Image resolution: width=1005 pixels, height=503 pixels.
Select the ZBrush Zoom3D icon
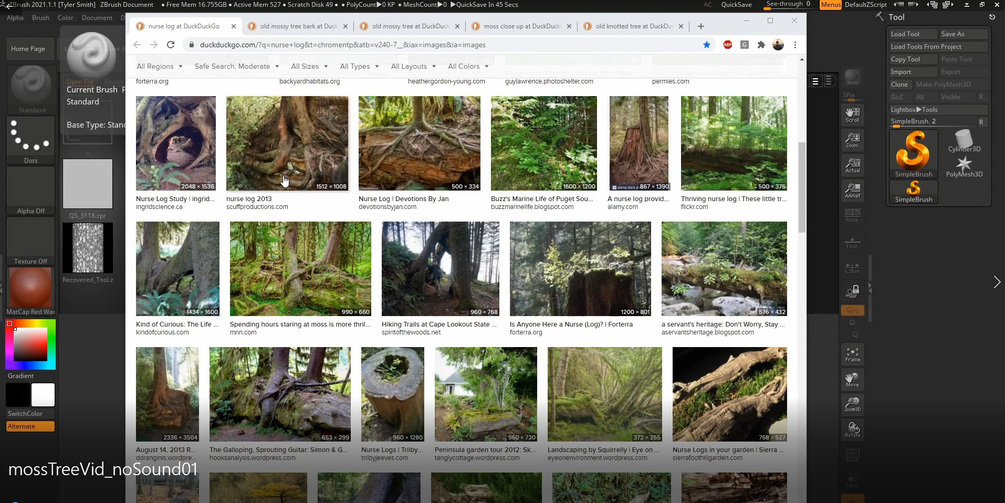[852, 404]
